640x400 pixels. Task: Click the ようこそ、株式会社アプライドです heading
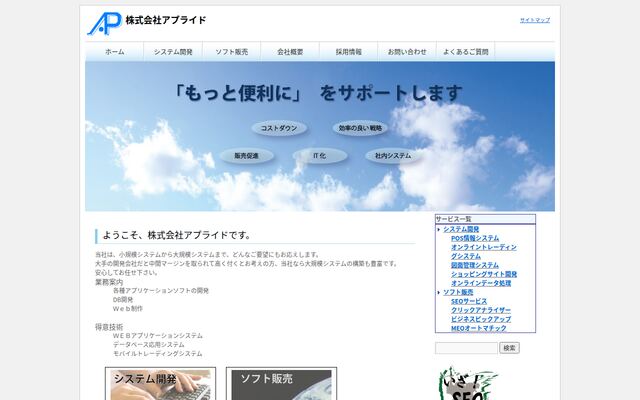[x=177, y=236]
